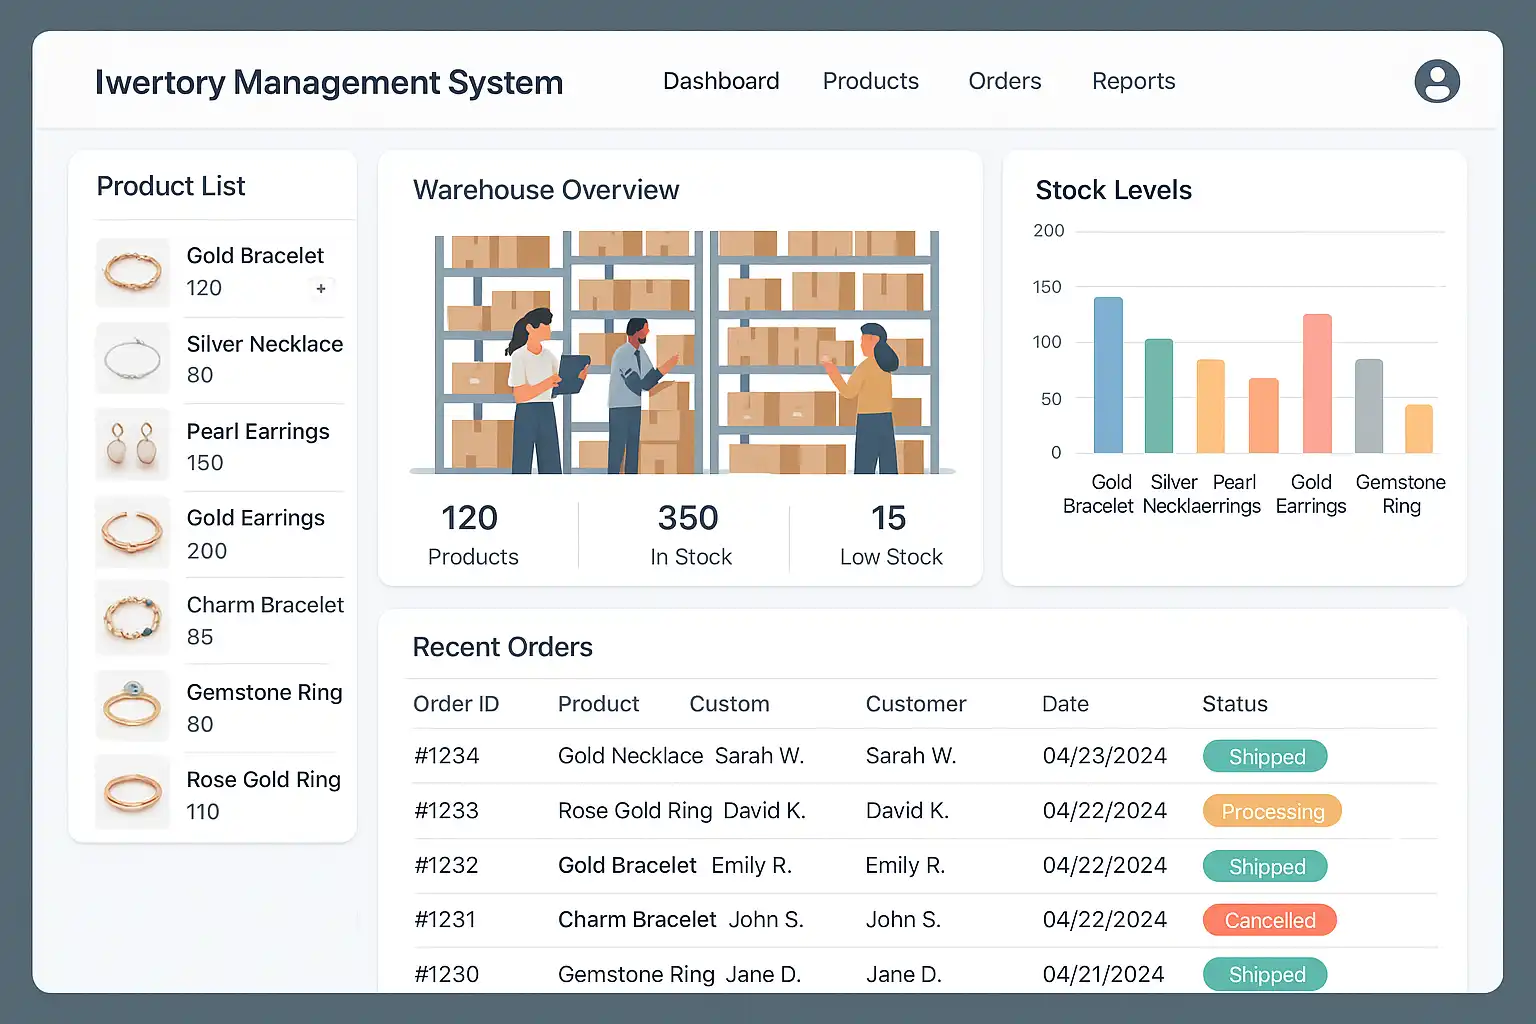Image resolution: width=1536 pixels, height=1024 pixels.
Task: Switch to the Orders tab
Action: (x=1004, y=81)
